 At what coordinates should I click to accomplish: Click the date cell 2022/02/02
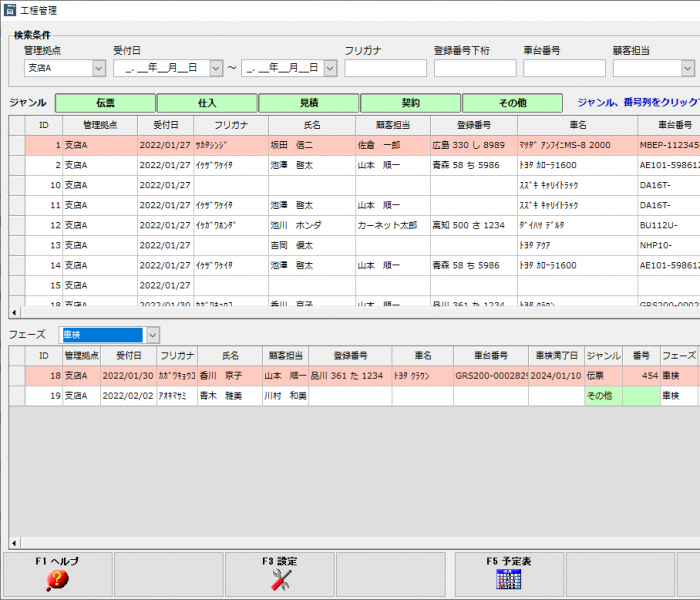[x=129, y=396]
